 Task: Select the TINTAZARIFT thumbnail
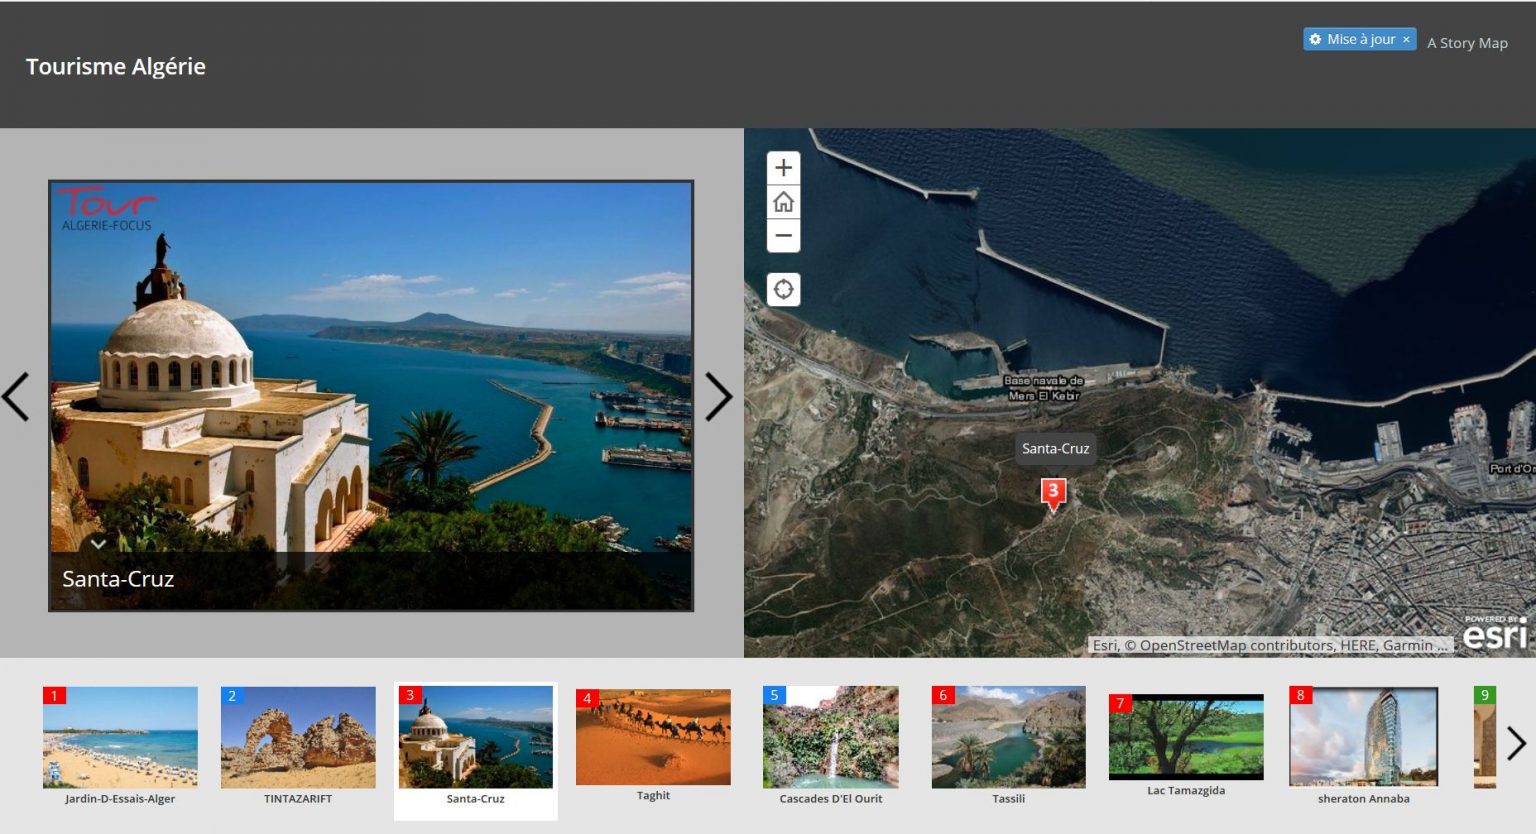298,738
